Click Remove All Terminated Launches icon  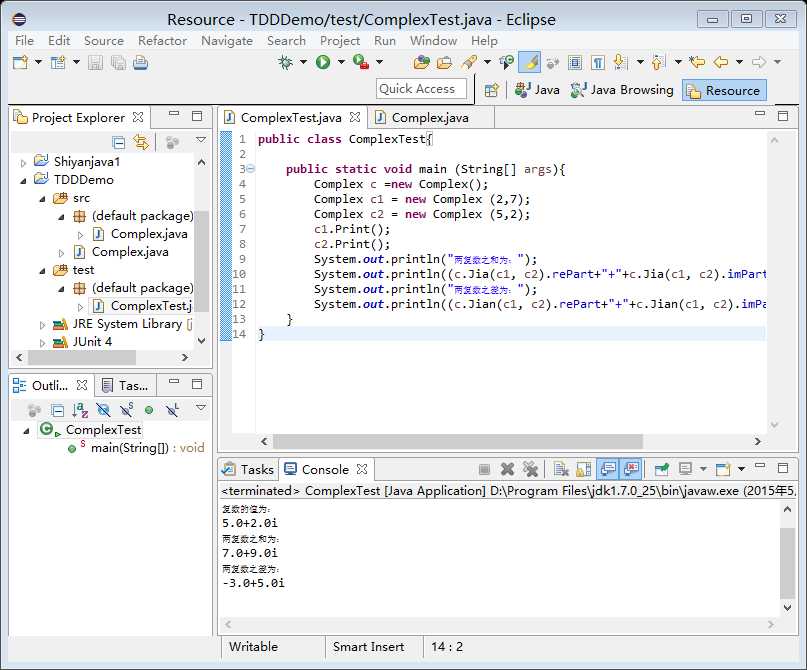(x=530, y=469)
